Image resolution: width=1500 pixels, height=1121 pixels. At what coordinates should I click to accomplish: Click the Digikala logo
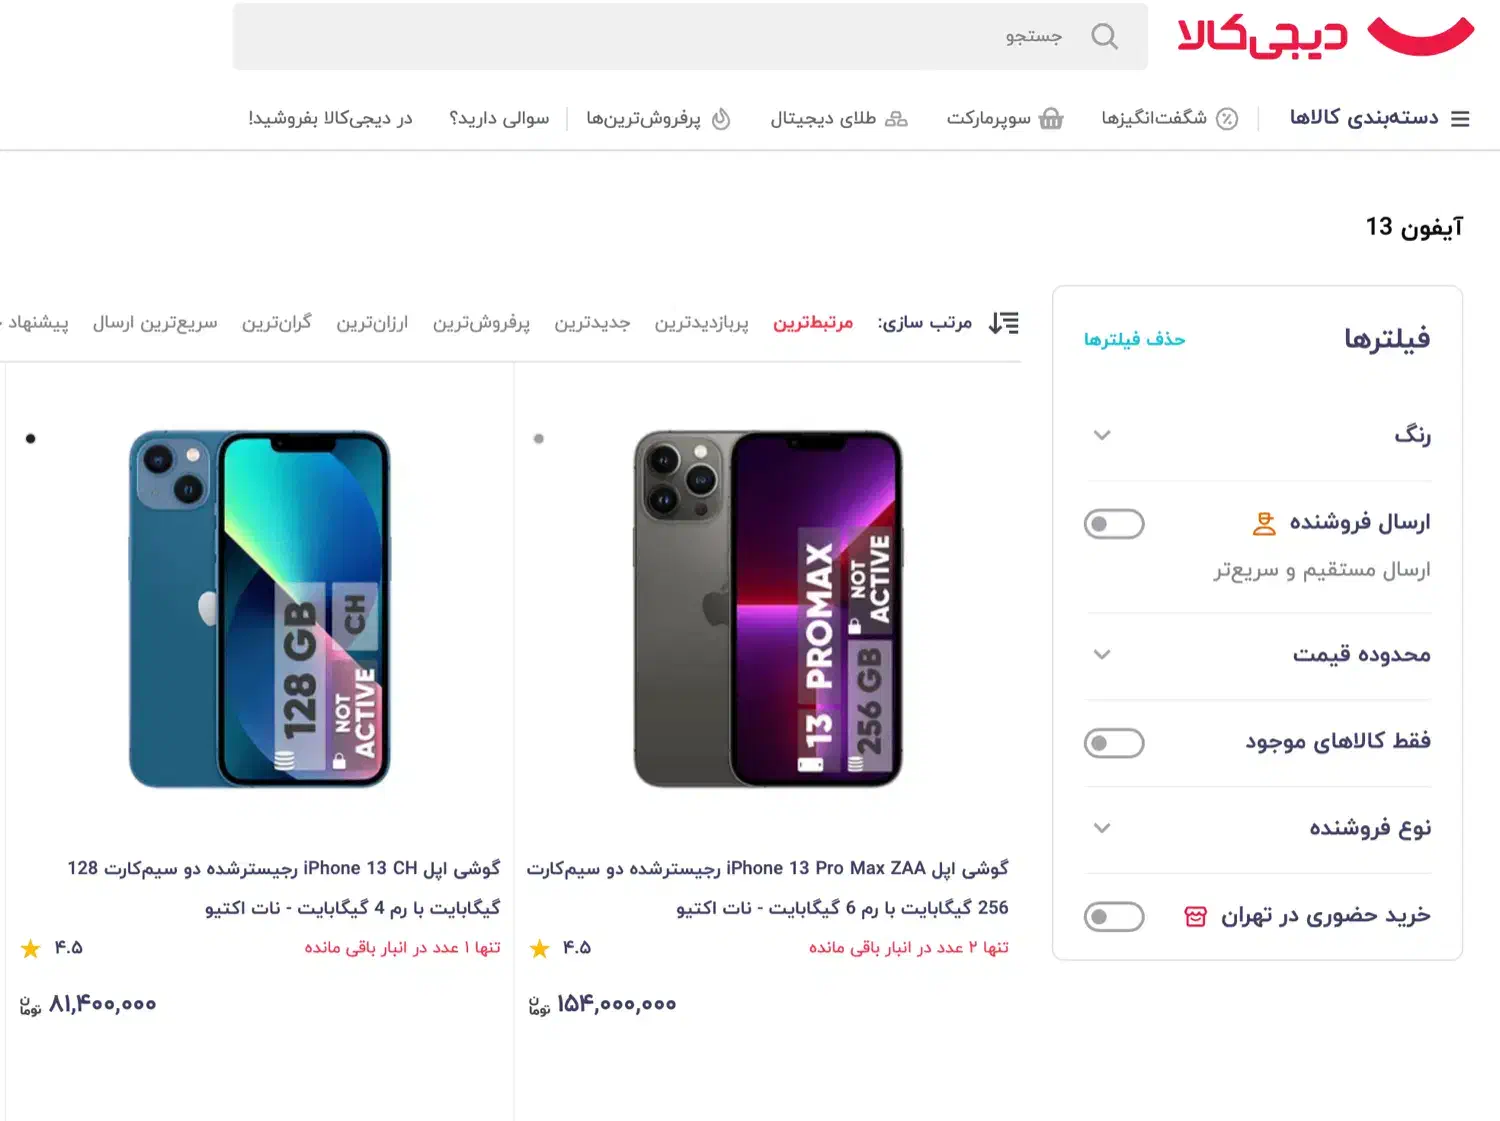pos(1325,37)
